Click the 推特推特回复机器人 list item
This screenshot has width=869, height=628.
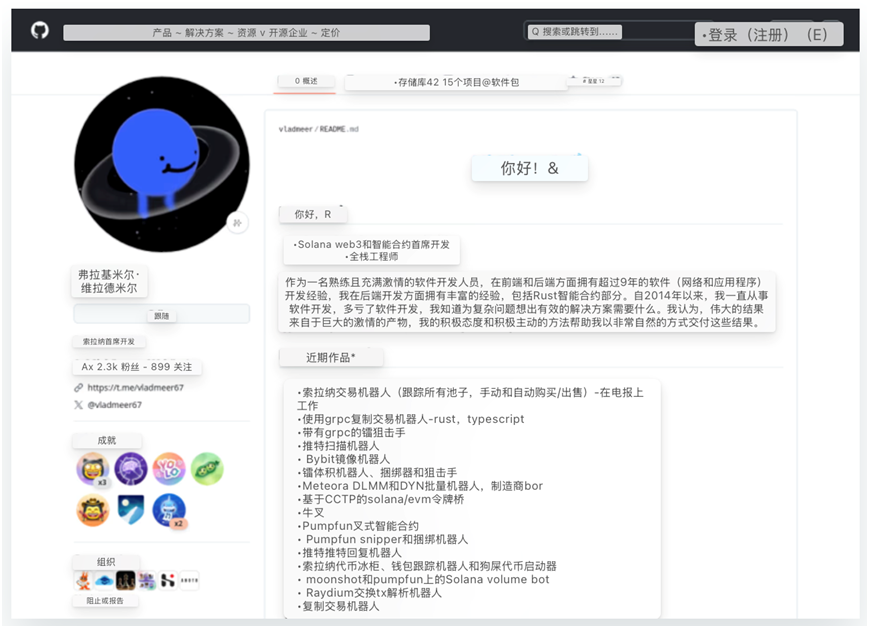pyautogui.click(x=350, y=553)
